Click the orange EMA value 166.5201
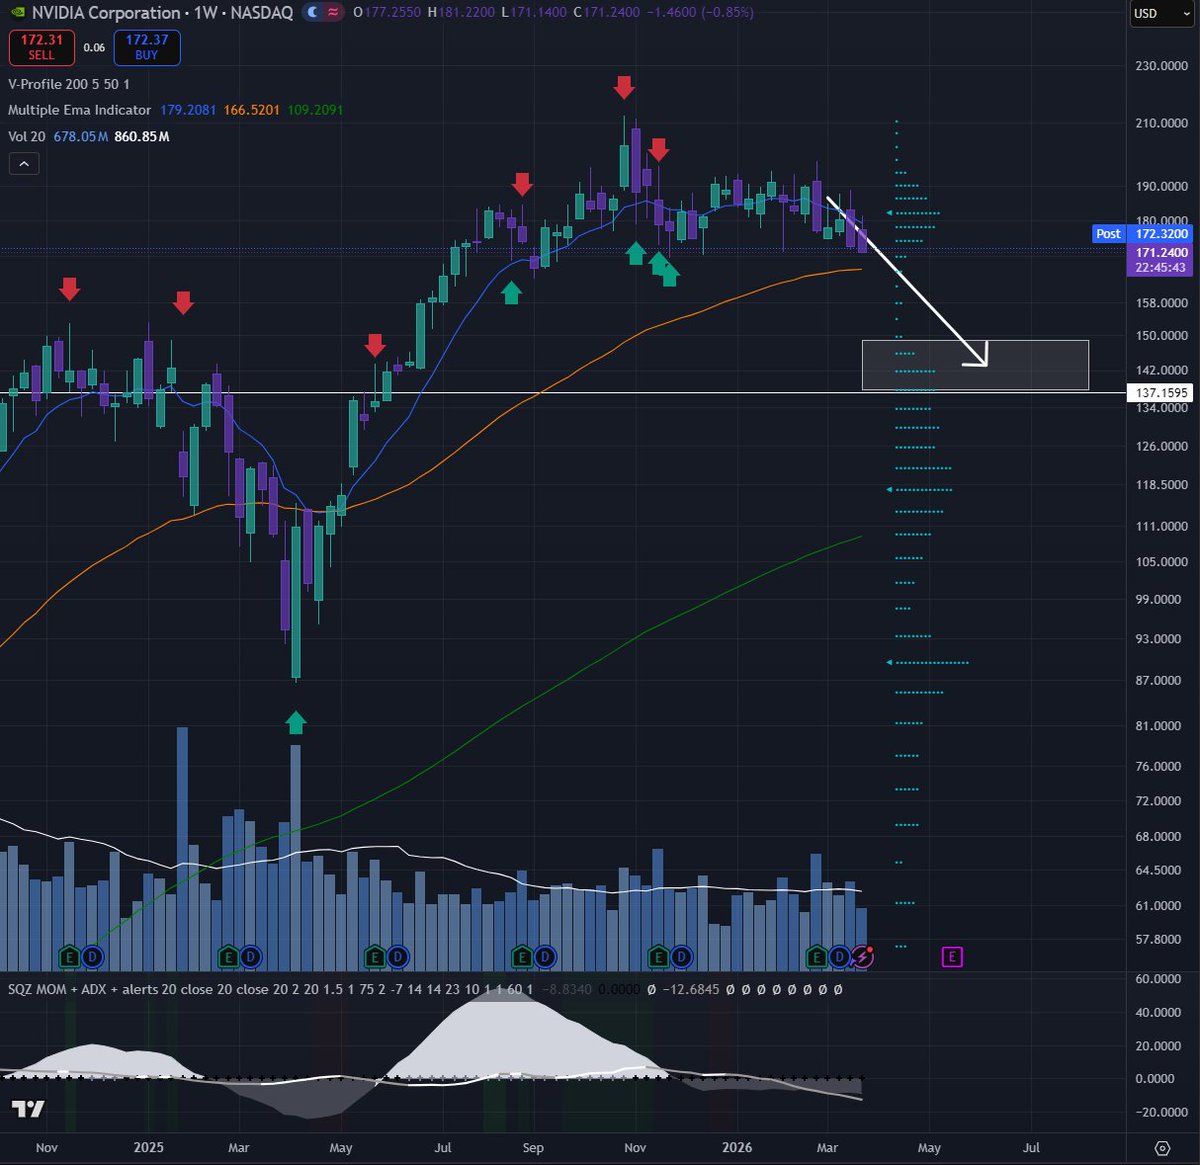1200x1165 pixels. 252,110
